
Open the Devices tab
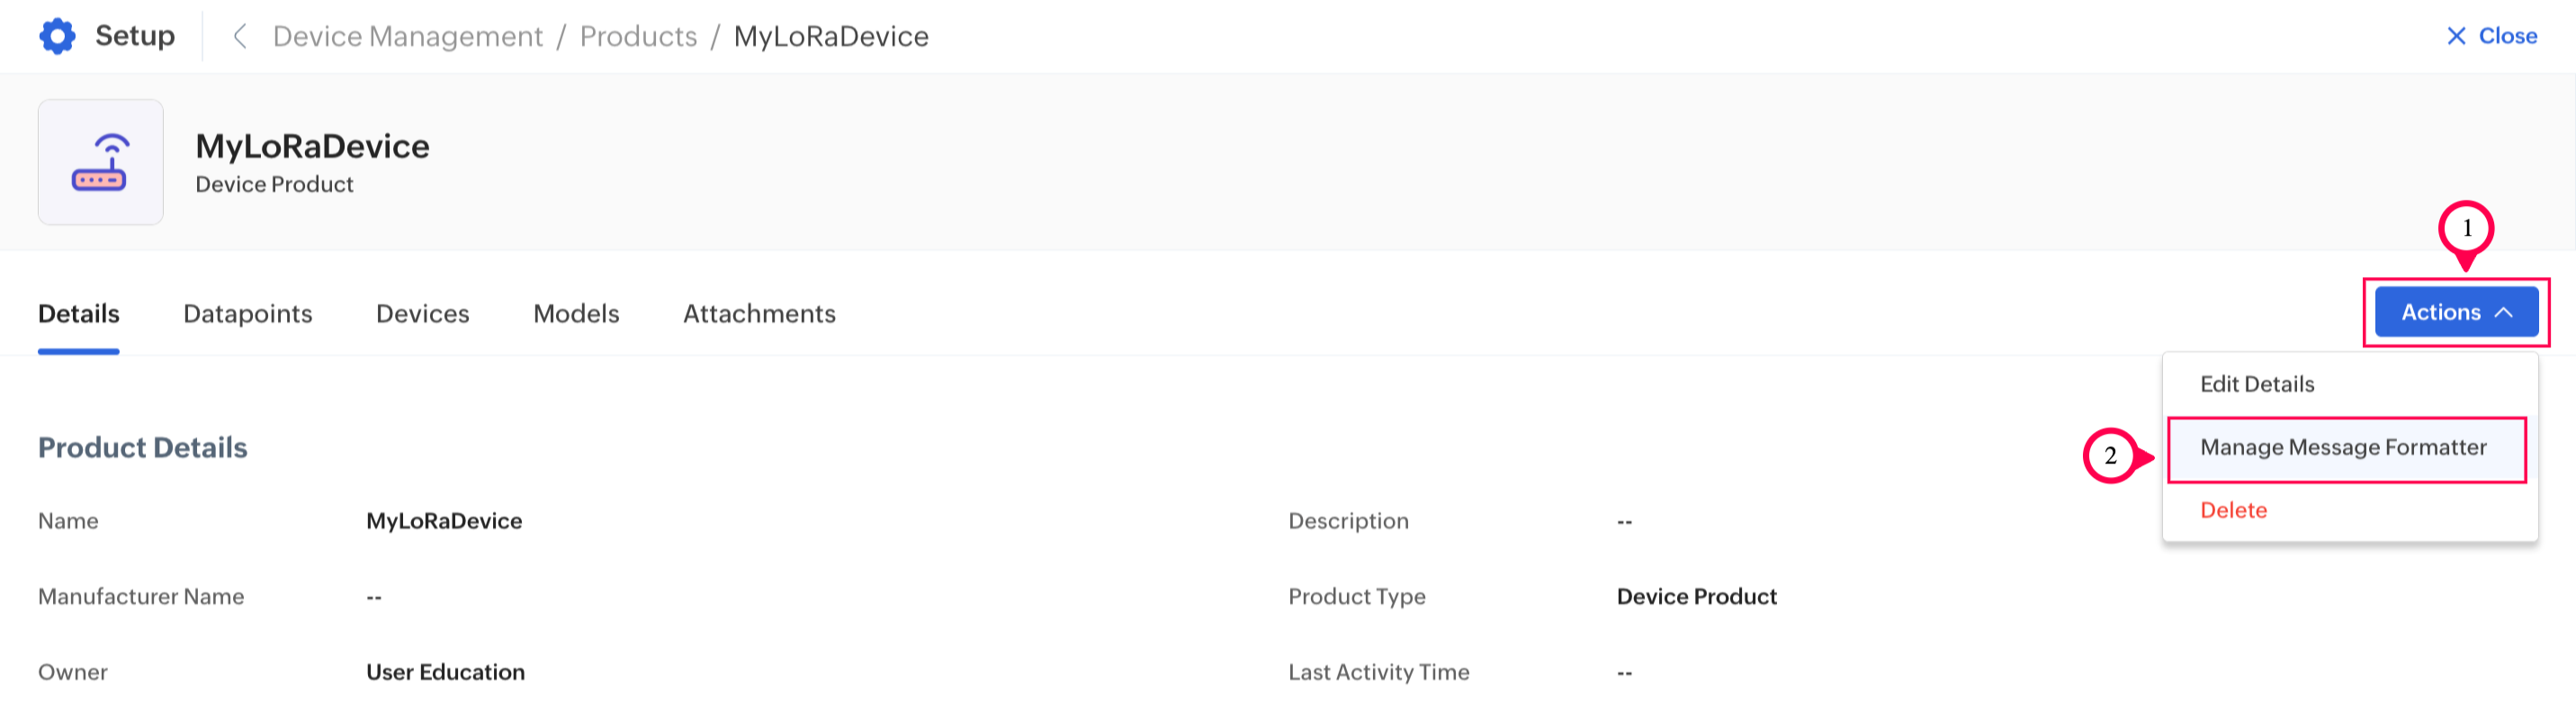click(422, 314)
